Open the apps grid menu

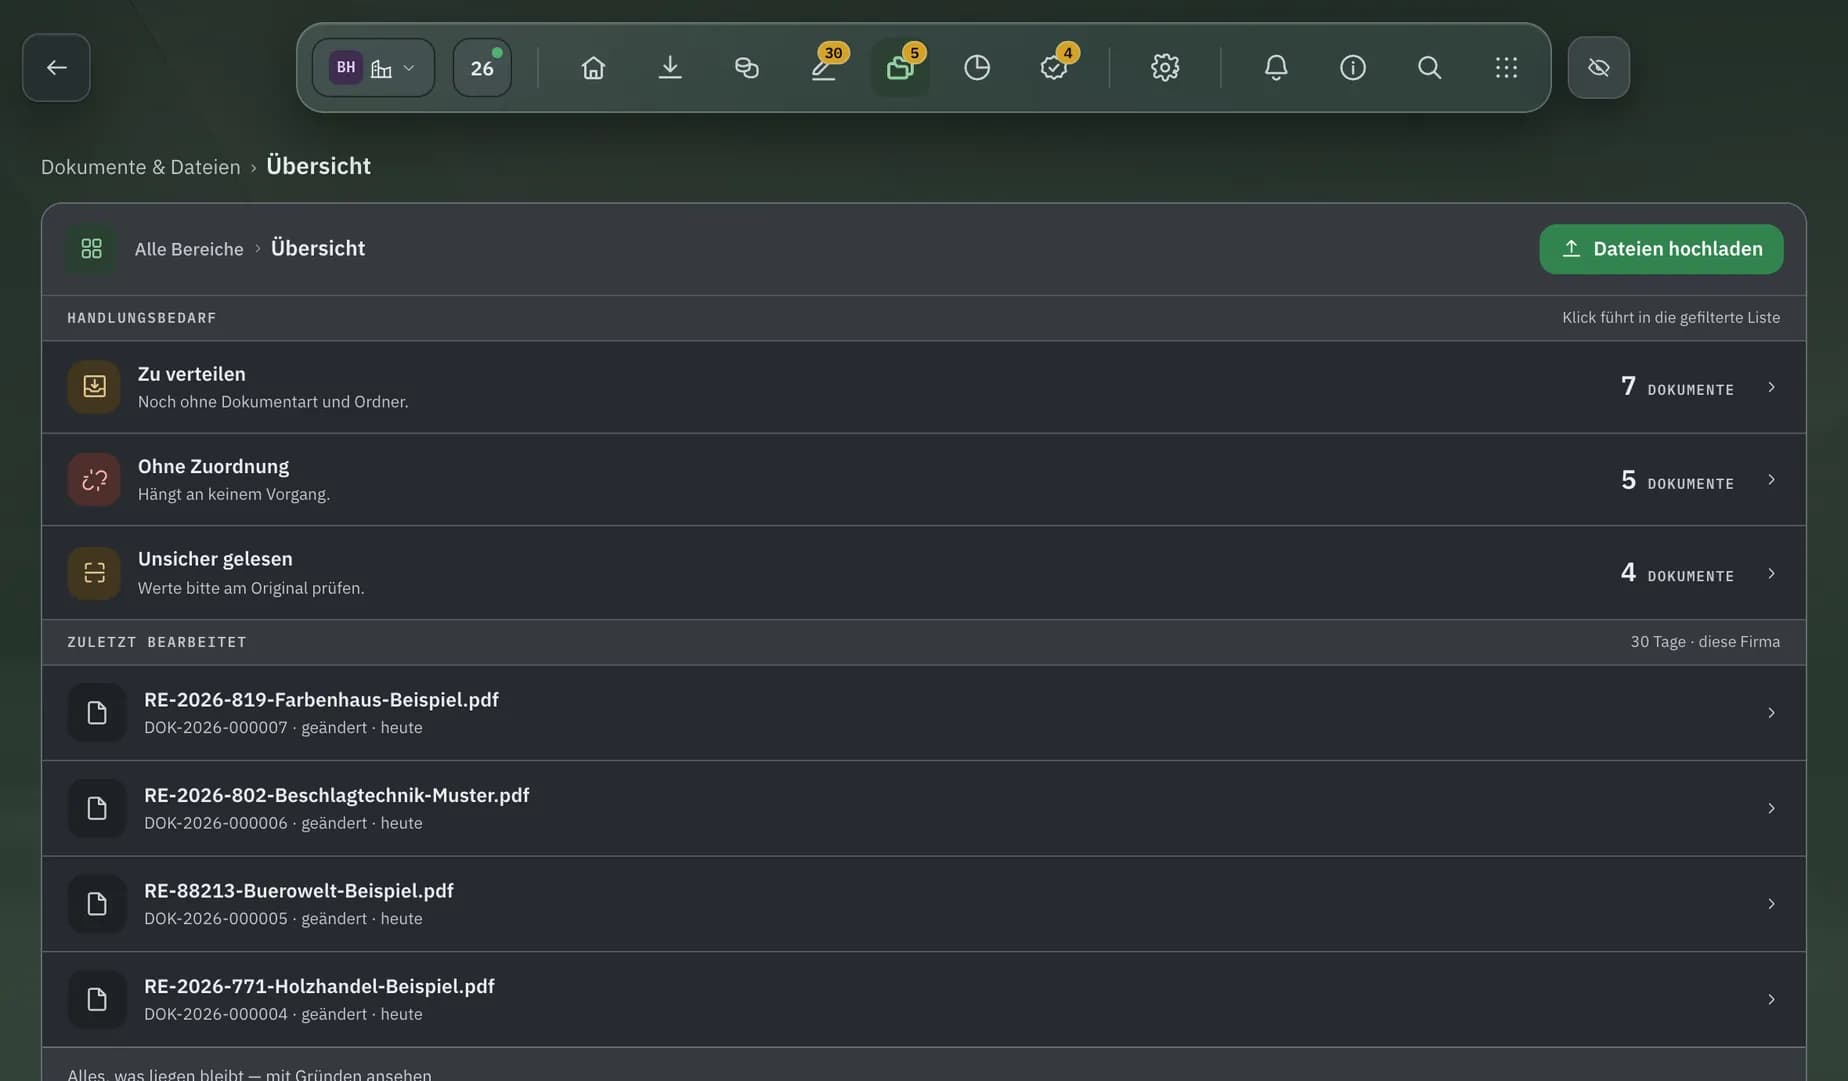click(1507, 67)
